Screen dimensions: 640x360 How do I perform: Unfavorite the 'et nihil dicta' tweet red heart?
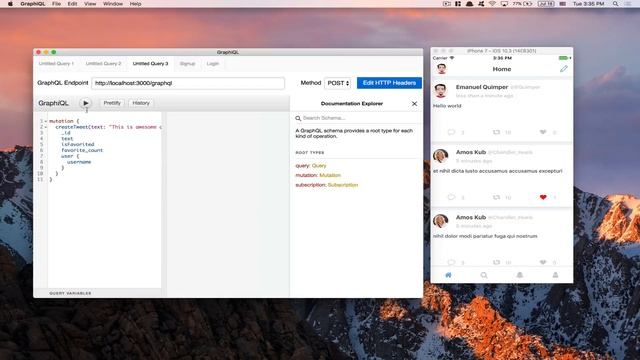(x=543, y=197)
